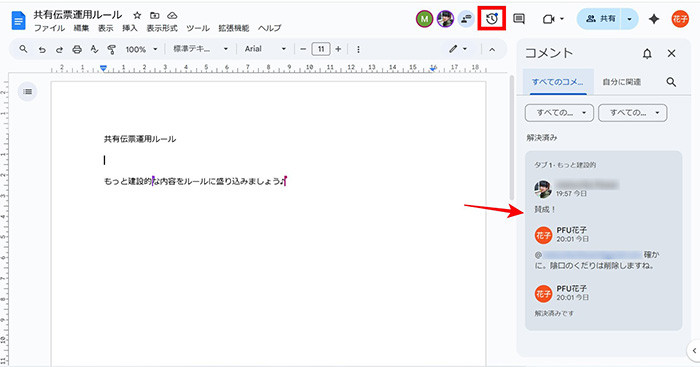Viewport: 700px width, 367px height.
Task: Click the photo collaborator avatar in header
Action: pos(445,19)
